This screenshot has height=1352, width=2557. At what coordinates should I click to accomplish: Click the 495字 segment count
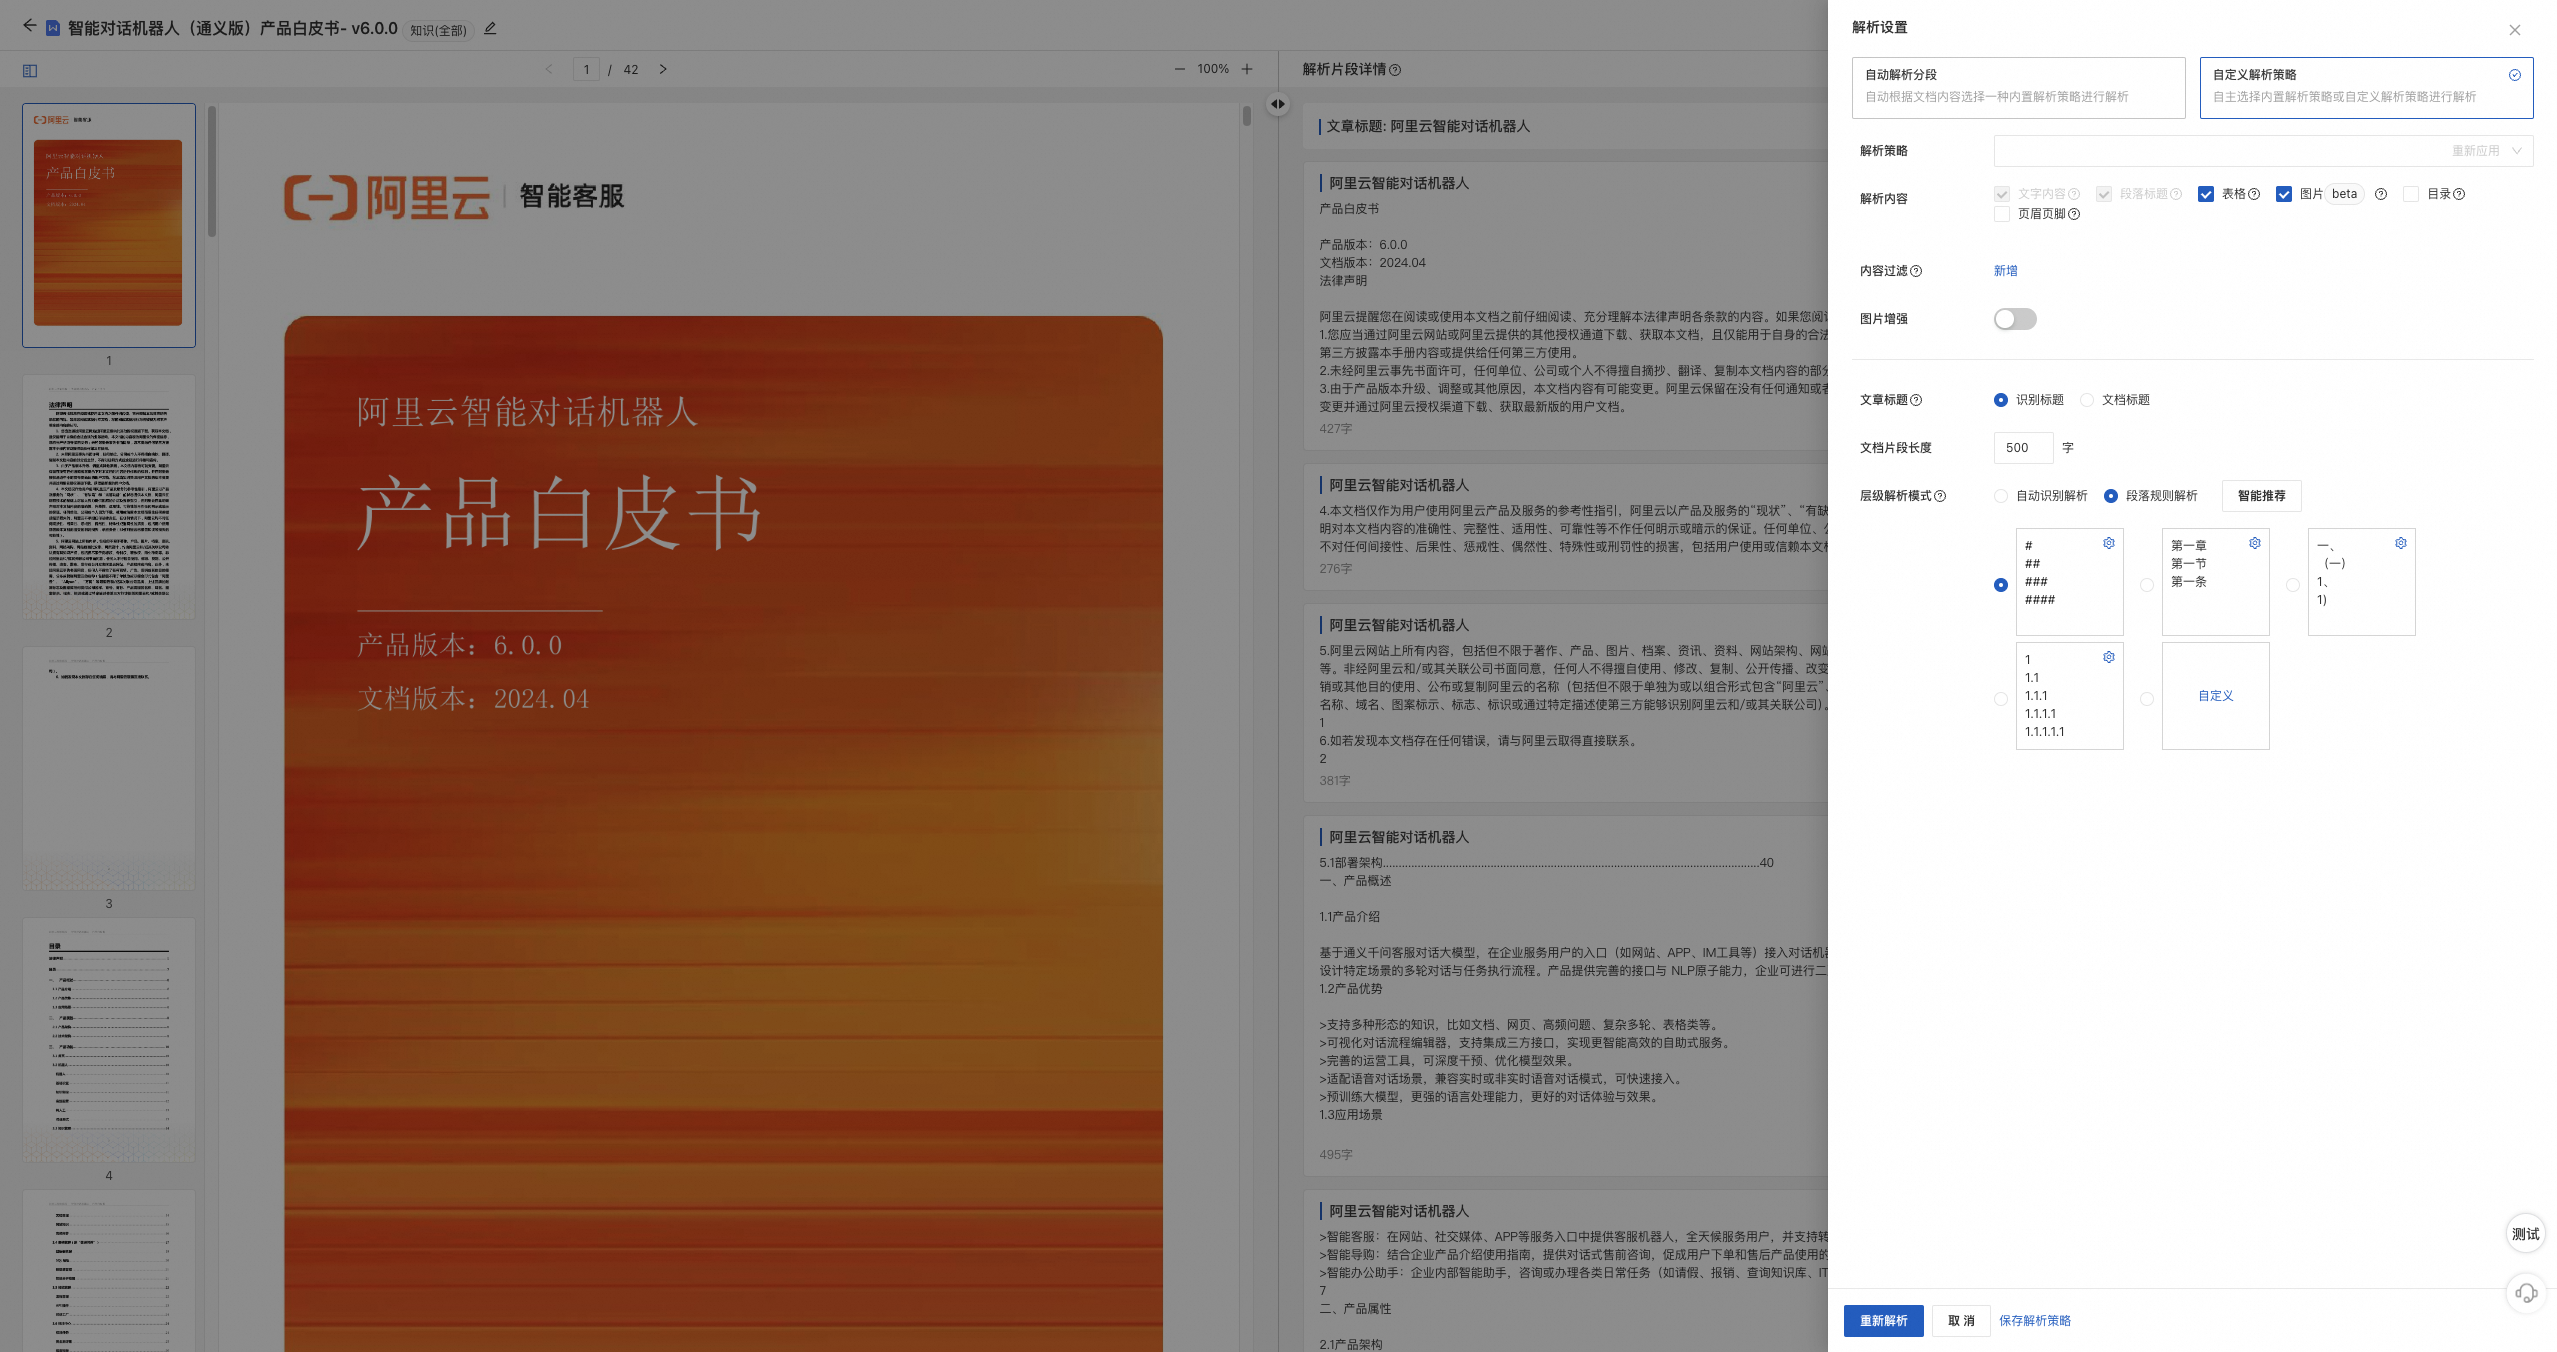tap(1335, 1155)
